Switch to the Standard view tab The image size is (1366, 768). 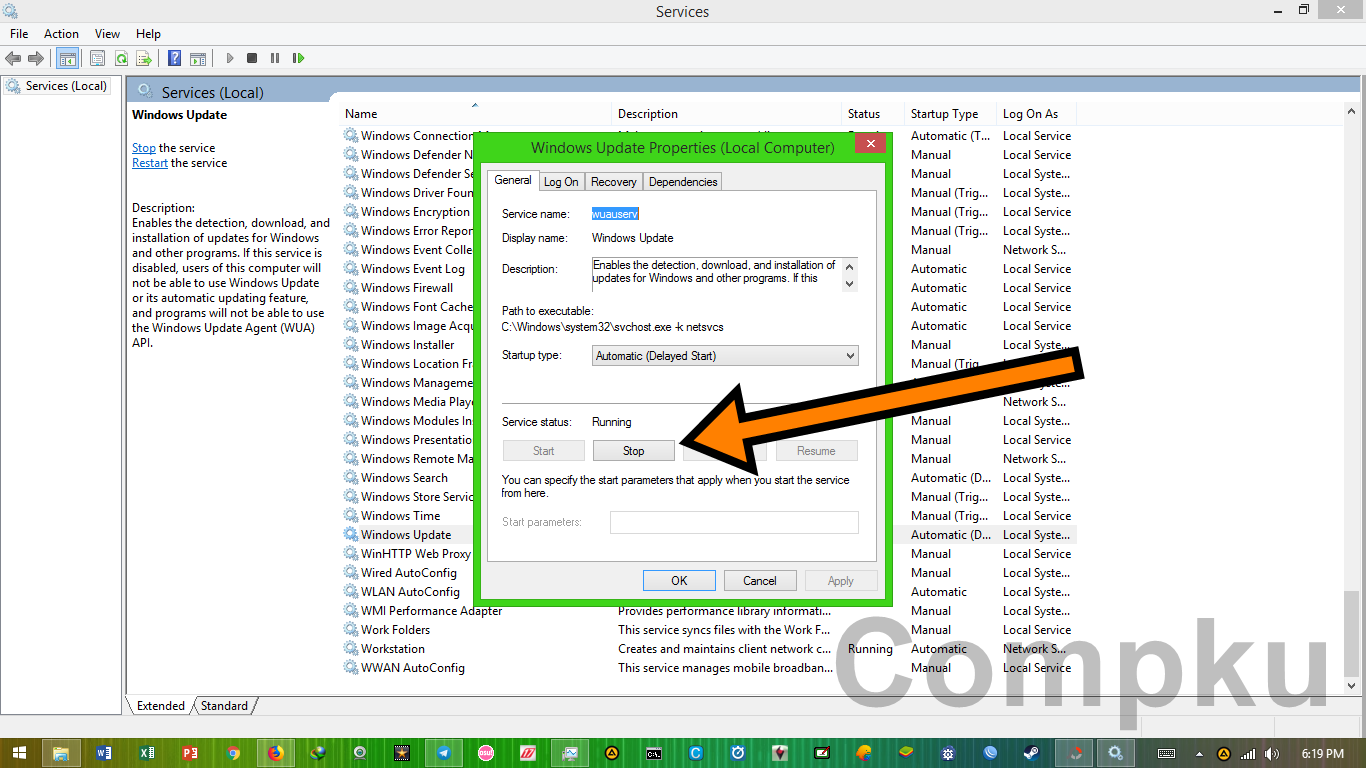[x=224, y=706]
